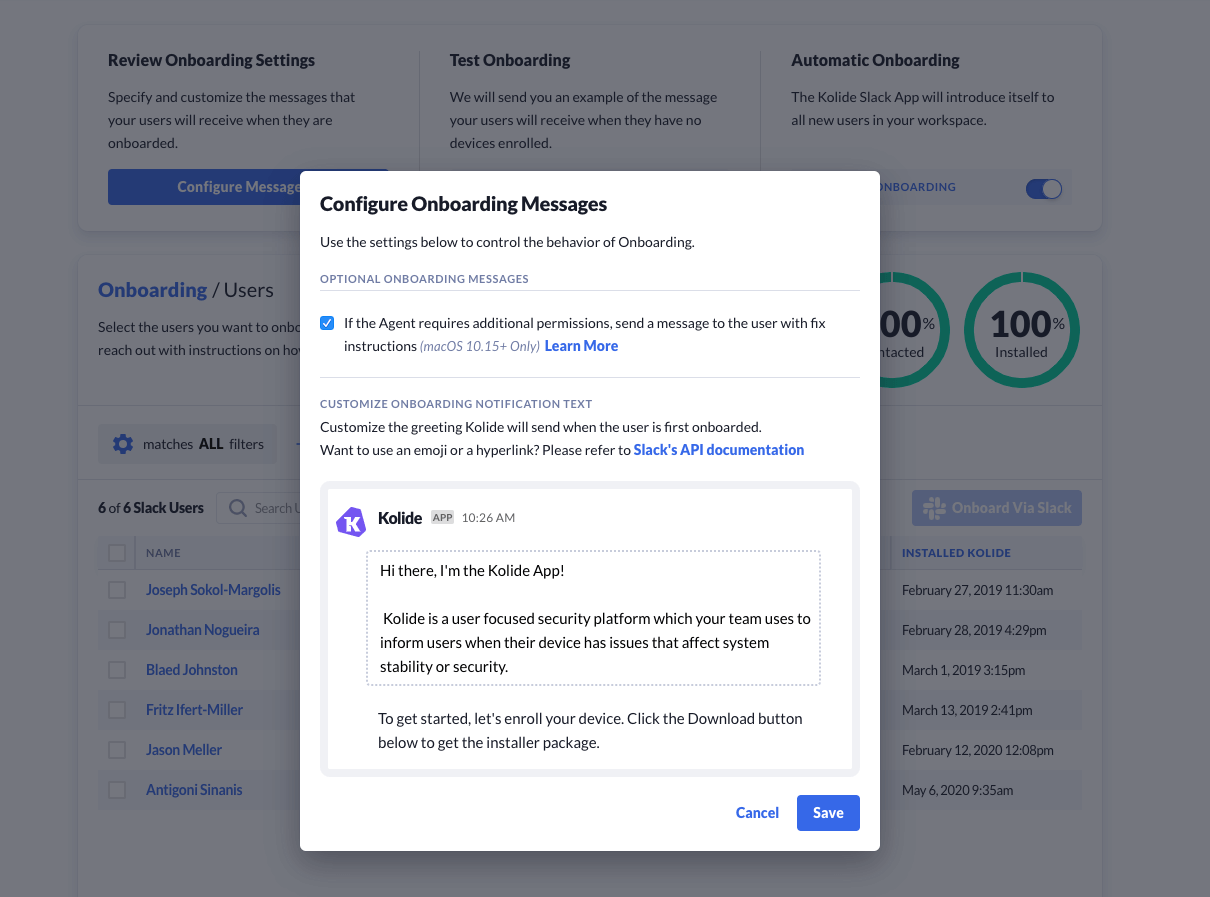Open Slack's API documentation link
Screen dimensions: 1210x897
(x=719, y=450)
